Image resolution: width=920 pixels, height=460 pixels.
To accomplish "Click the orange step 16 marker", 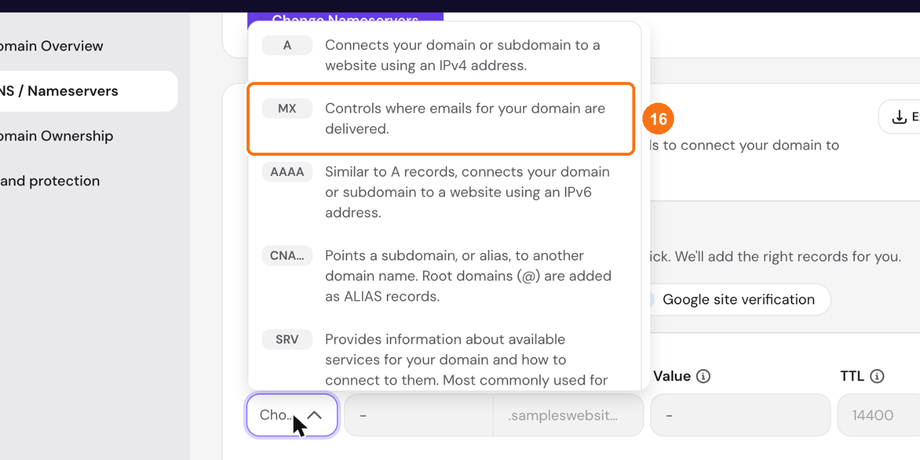I will (658, 119).
